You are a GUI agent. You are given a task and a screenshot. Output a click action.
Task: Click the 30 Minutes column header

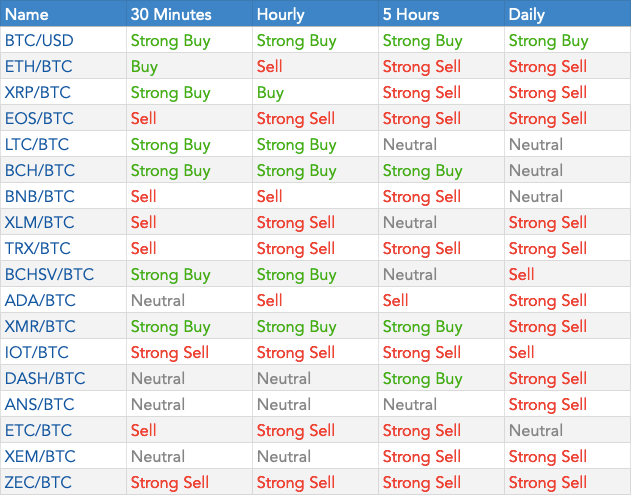click(171, 14)
